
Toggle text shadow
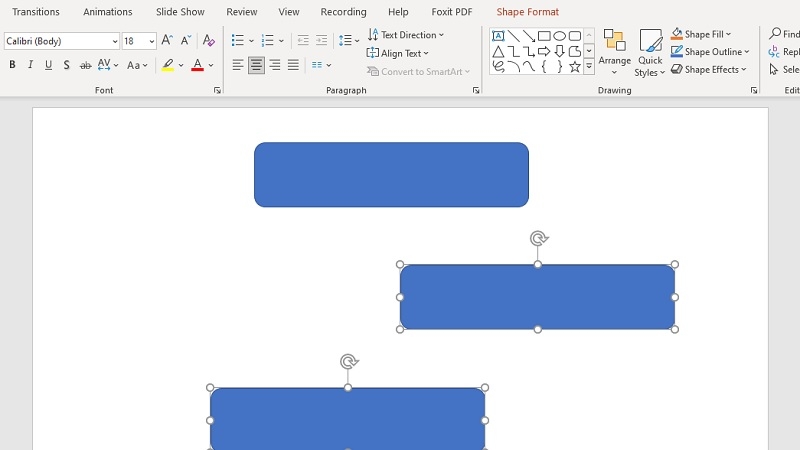(x=66, y=65)
